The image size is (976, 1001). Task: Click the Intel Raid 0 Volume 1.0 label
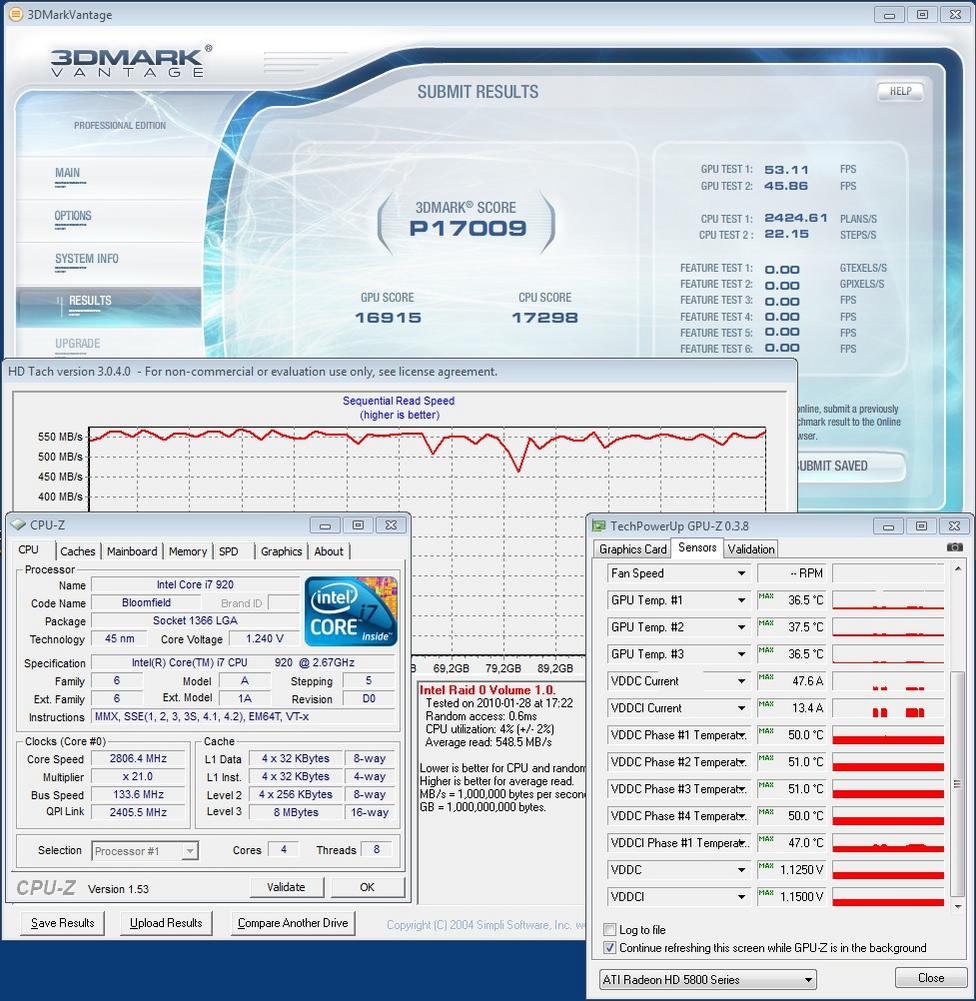(488, 689)
